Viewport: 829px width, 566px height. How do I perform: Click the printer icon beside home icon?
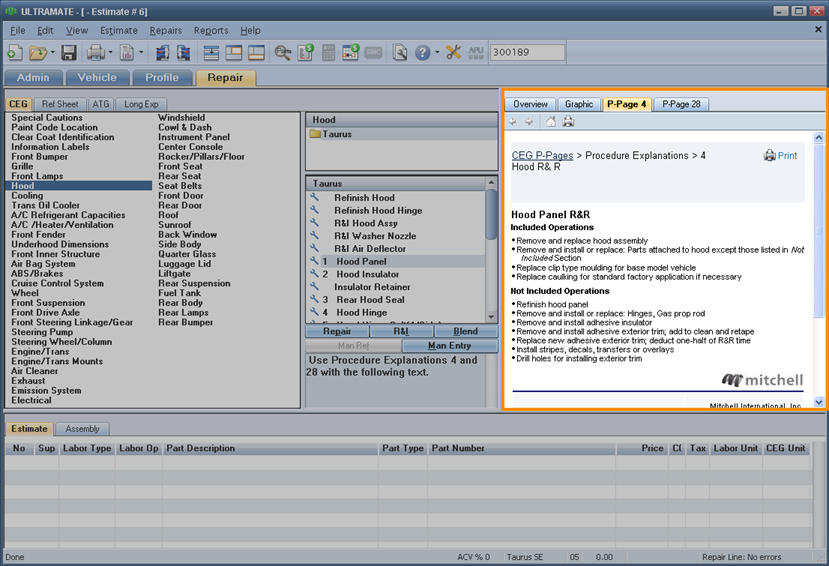(568, 121)
